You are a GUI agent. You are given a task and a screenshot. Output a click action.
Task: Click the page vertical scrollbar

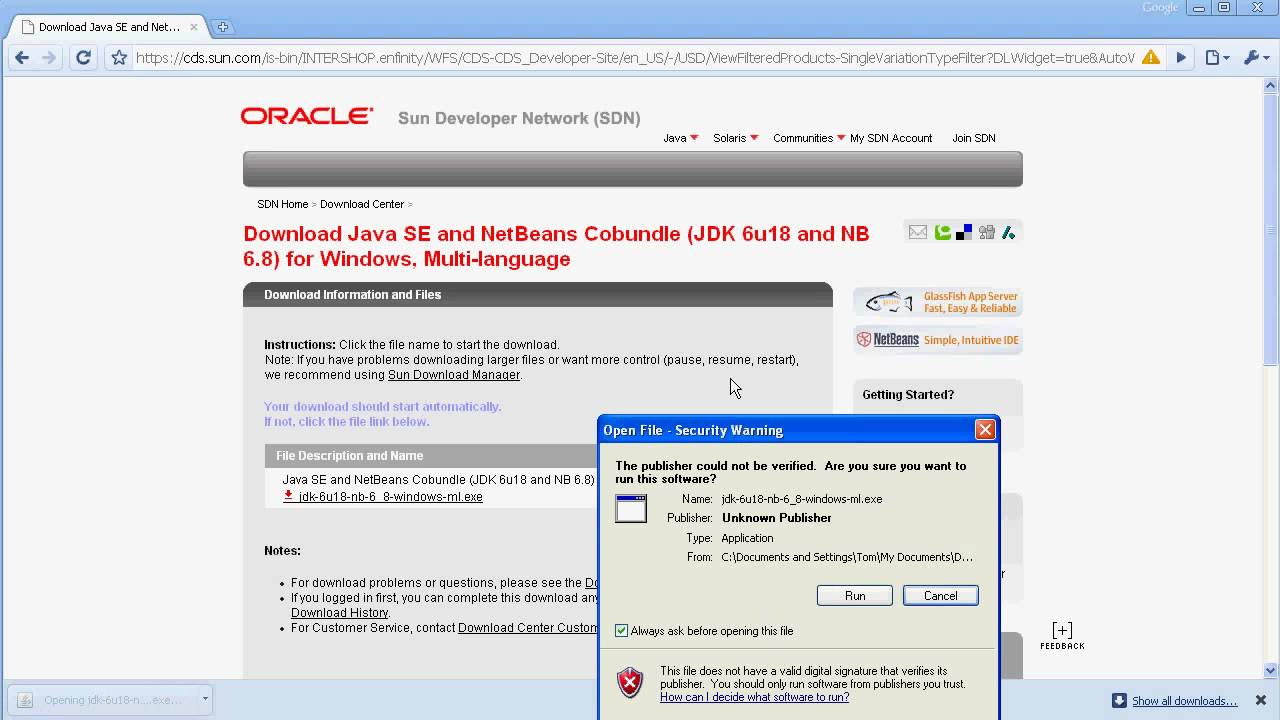(1271, 230)
